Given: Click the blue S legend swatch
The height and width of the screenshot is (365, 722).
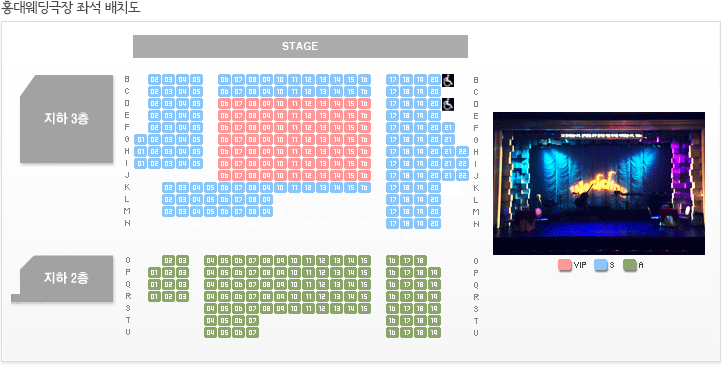Looking at the screenshot, I should (x=600, y=265).
